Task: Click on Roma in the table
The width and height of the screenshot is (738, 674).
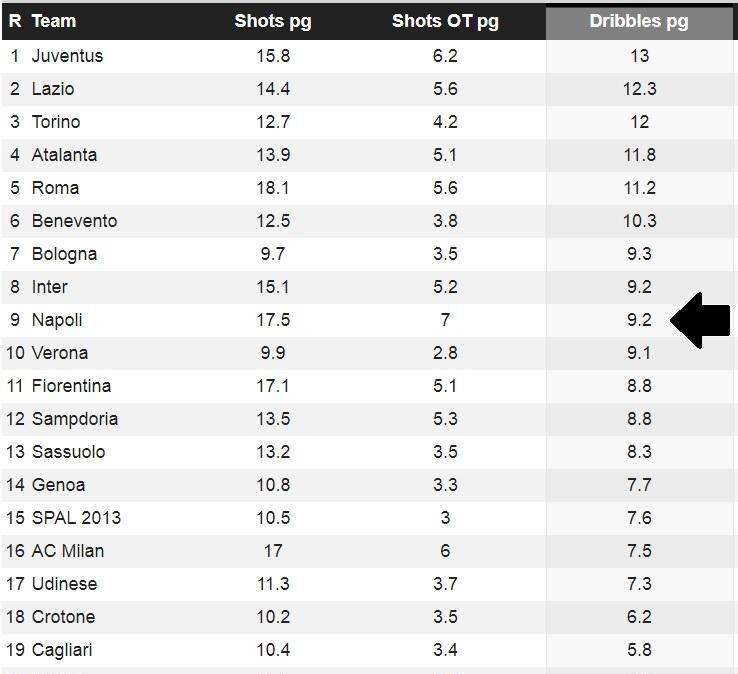Action: coord(55,188)
